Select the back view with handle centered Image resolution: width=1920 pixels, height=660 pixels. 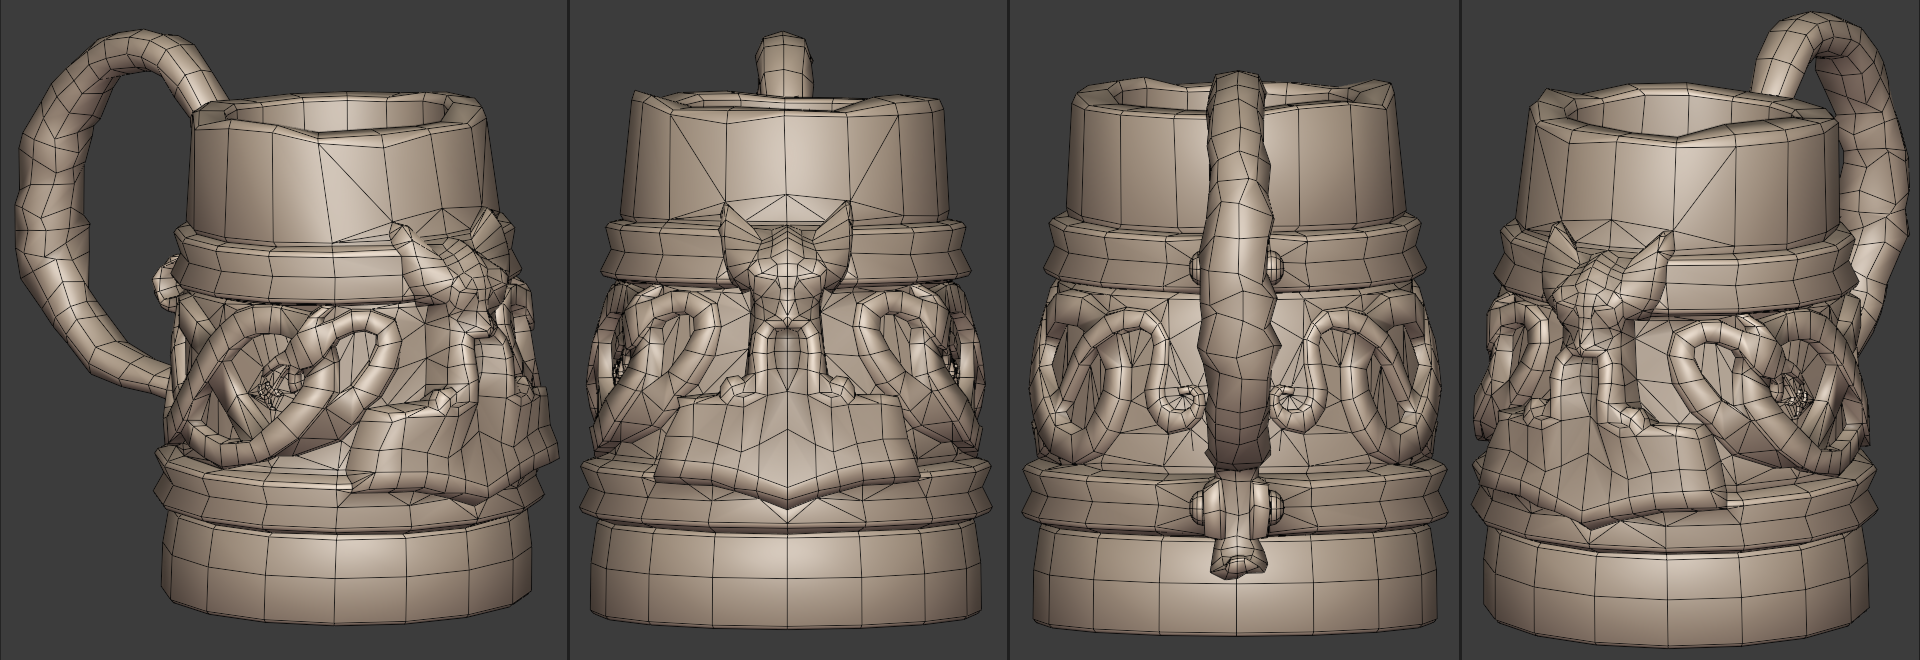pyautogui.click(x=1234, y=330)
